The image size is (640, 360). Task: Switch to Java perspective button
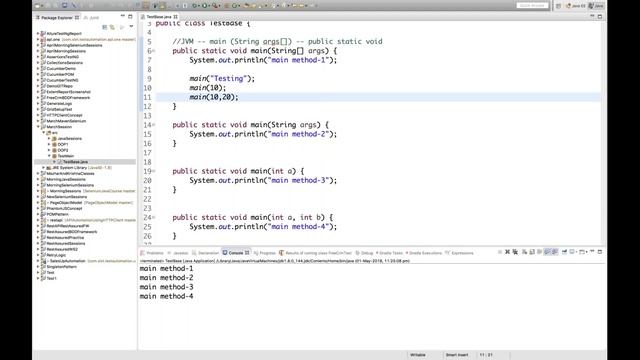click(596, 6)
